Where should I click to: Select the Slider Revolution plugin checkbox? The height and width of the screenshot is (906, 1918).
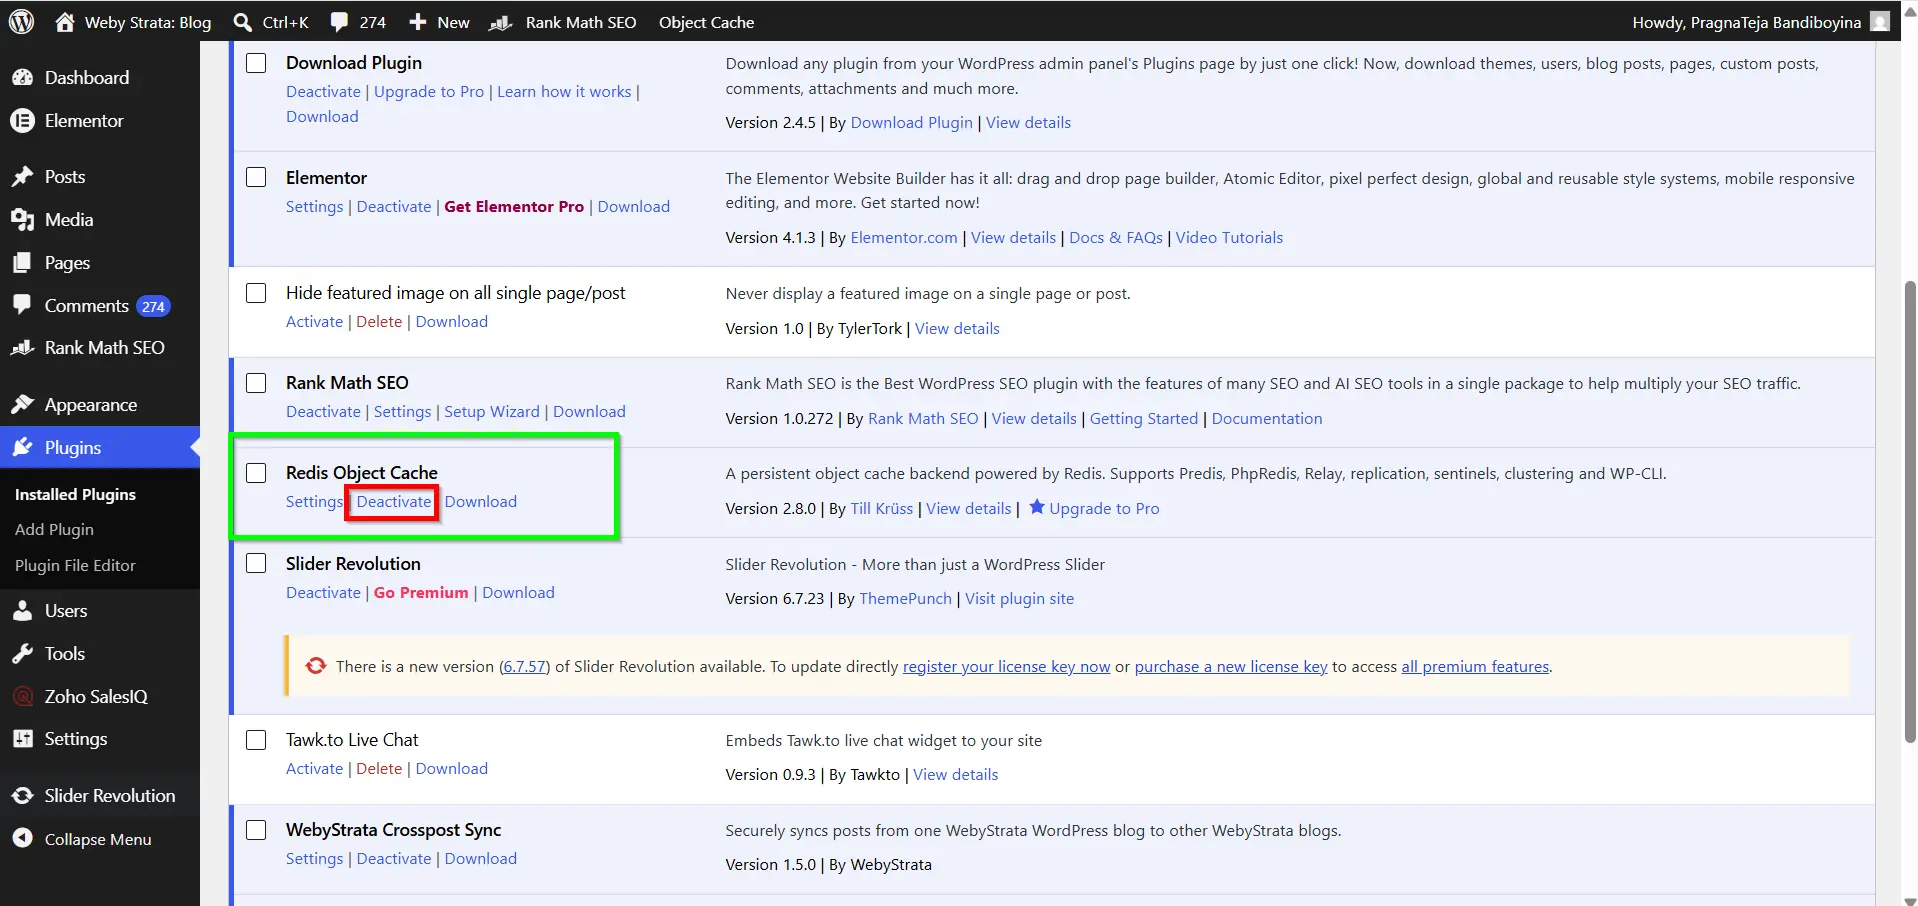[x=257, y=563]
